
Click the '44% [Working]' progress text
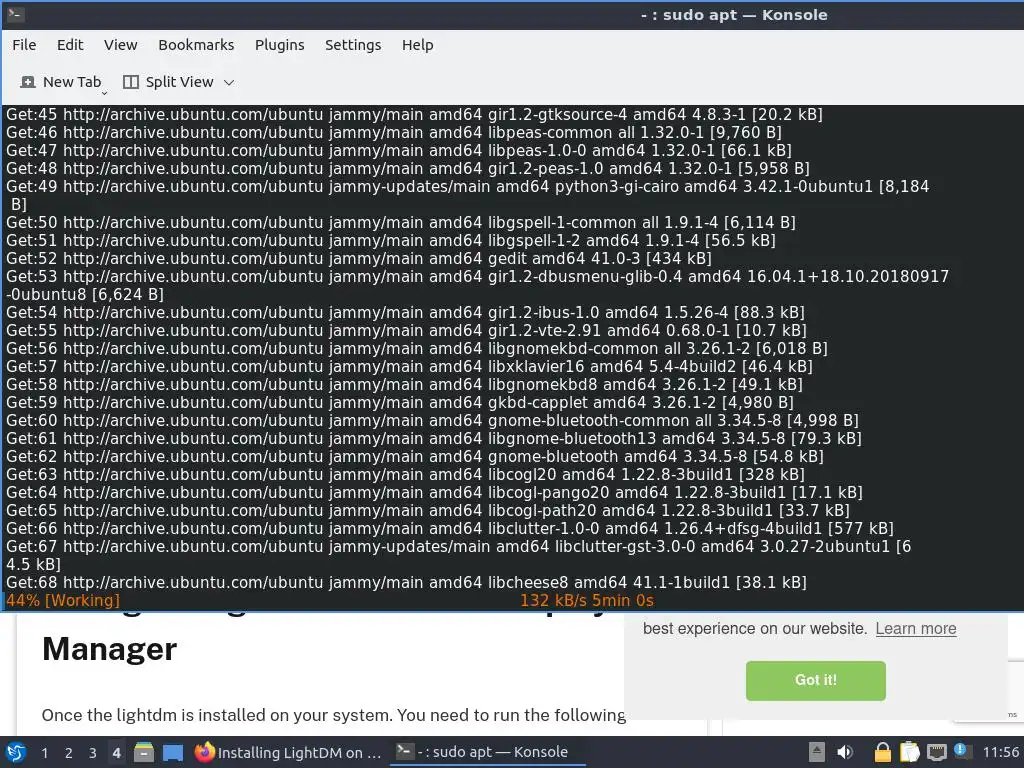click(x=63, y=600)
